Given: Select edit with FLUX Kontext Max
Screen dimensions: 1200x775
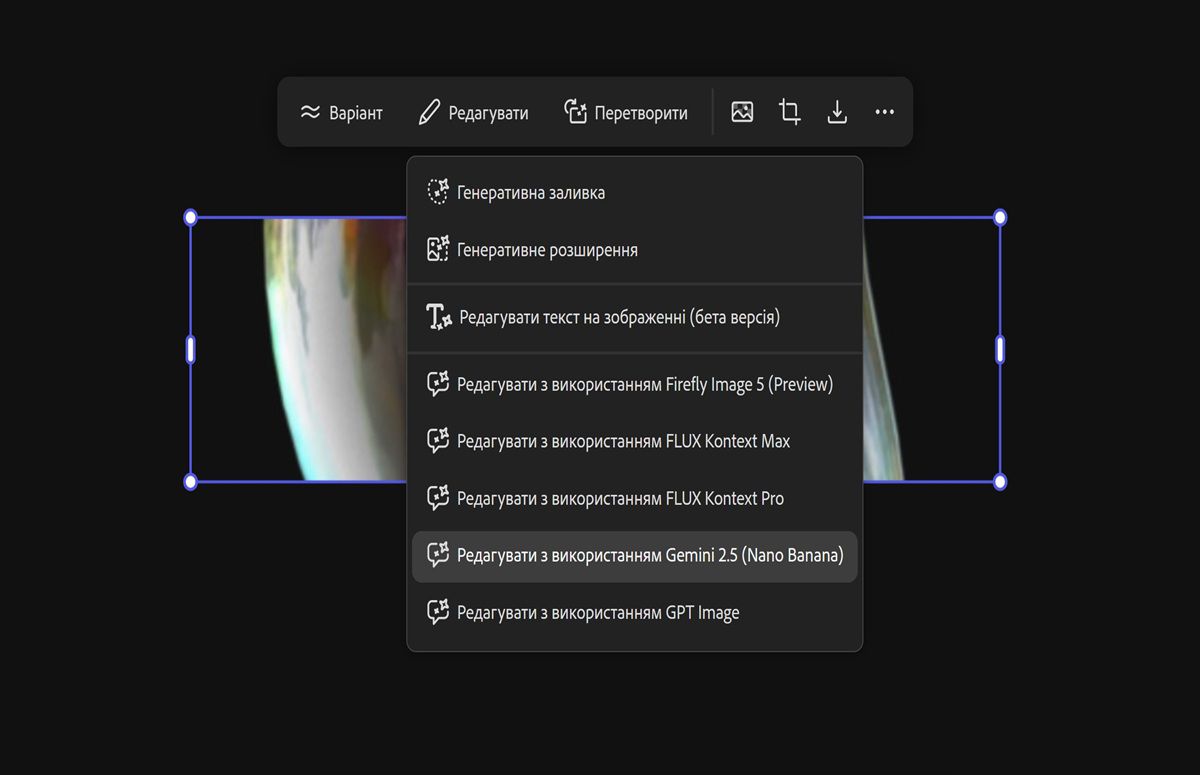Looking at the screenshot, I should [x=634, y=441].
